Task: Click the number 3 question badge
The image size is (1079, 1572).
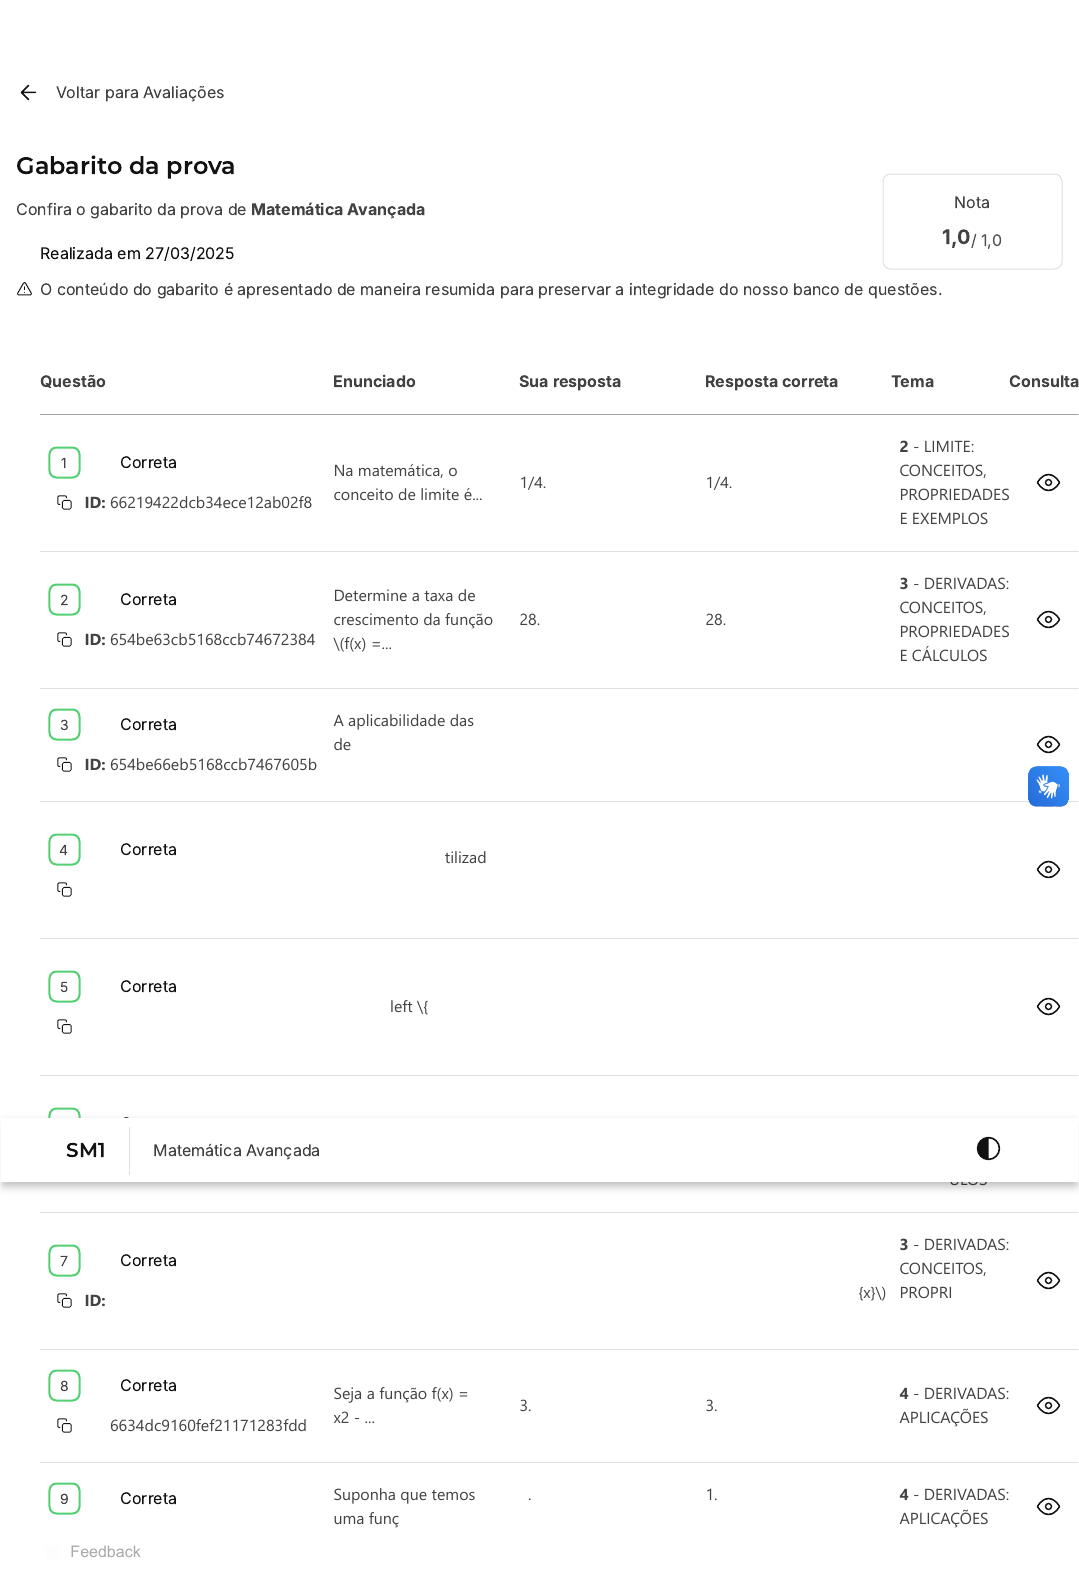Action: click(x=64, y=725)
